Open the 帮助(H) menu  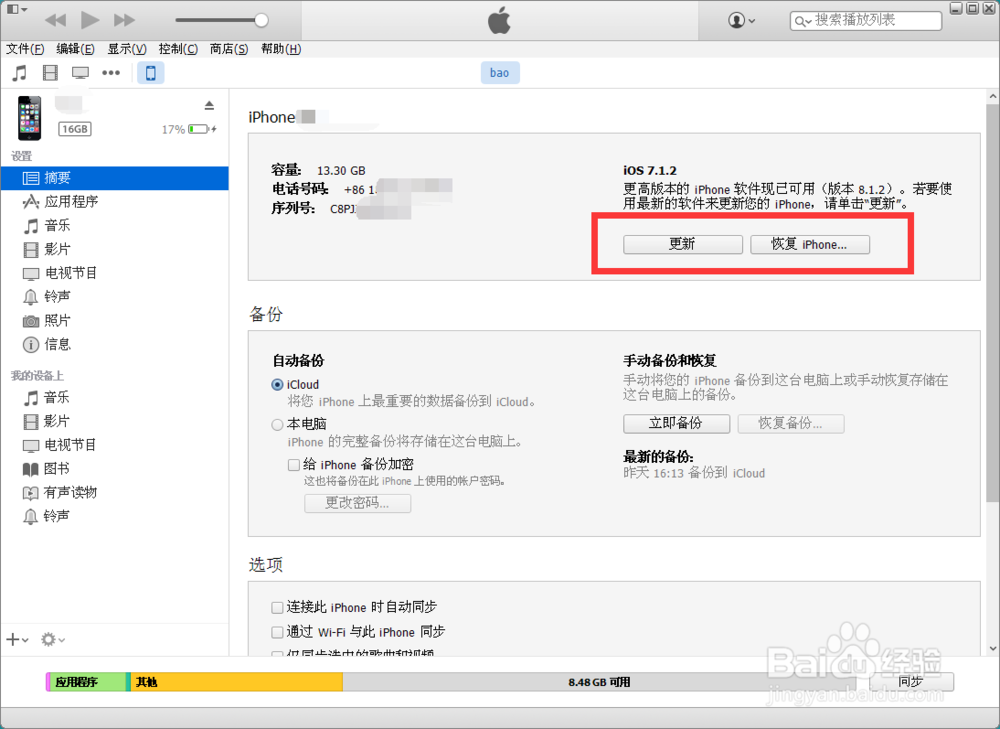281,49
